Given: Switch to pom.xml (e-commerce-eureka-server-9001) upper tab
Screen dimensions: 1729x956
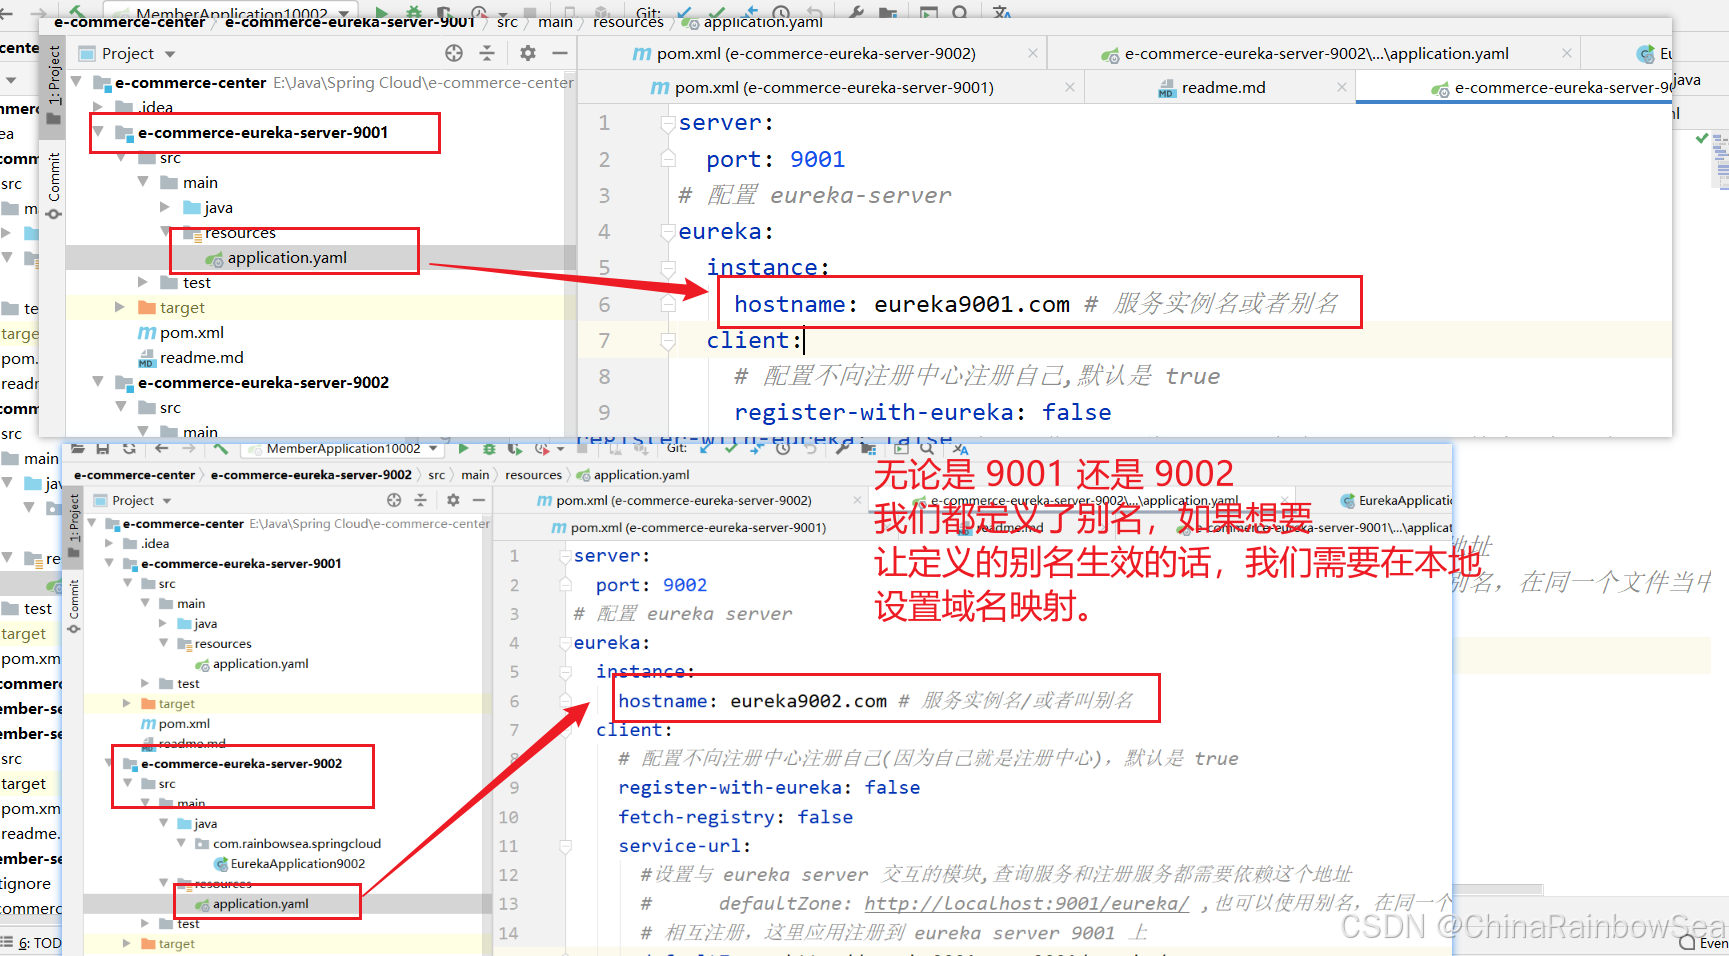Looking at the screenshot, I should tap(832, 88).
